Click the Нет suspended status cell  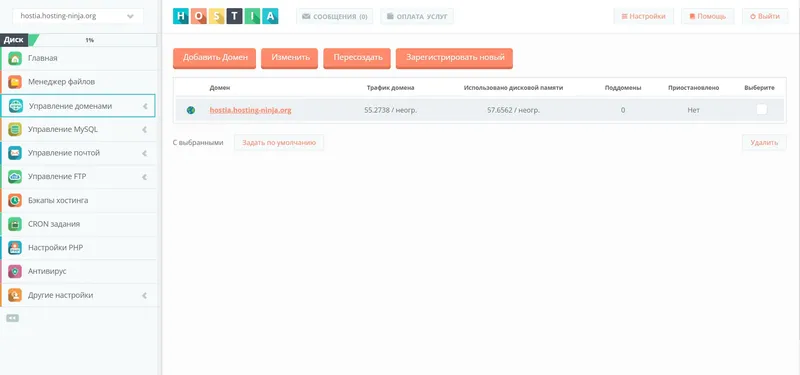point(693,110)
